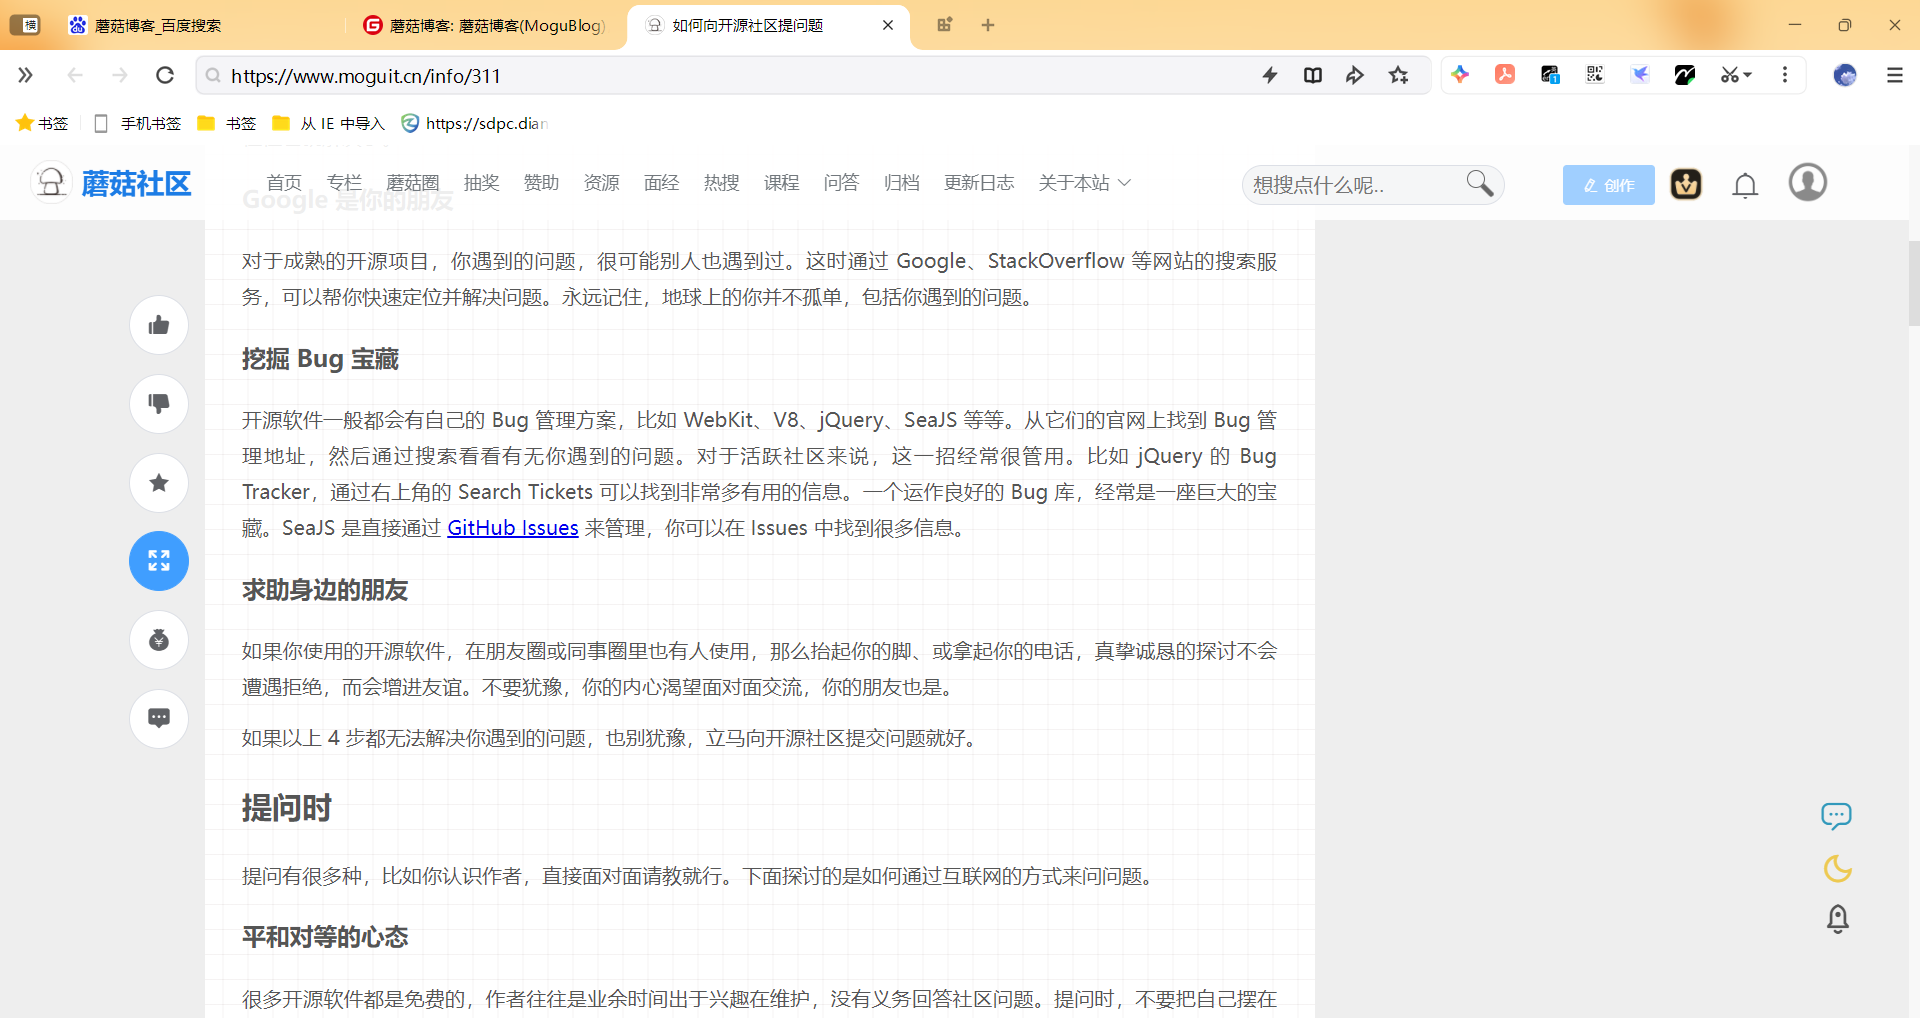The image size is (1920, 1018).
Task: Open the 首页 navigation item
Action: pyautogui.click(x=284, y=183)
